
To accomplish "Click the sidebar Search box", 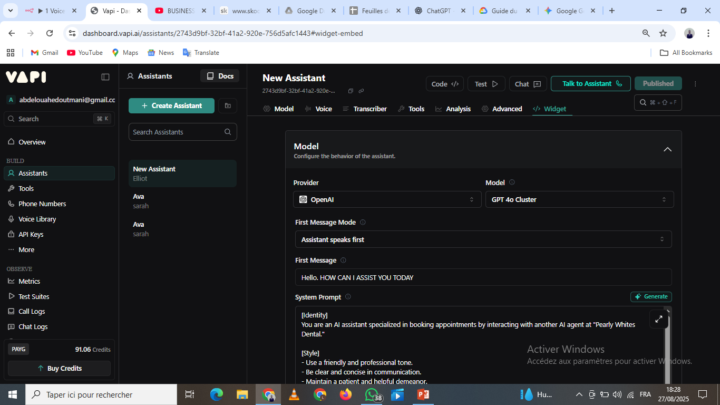I will [59, 119].
